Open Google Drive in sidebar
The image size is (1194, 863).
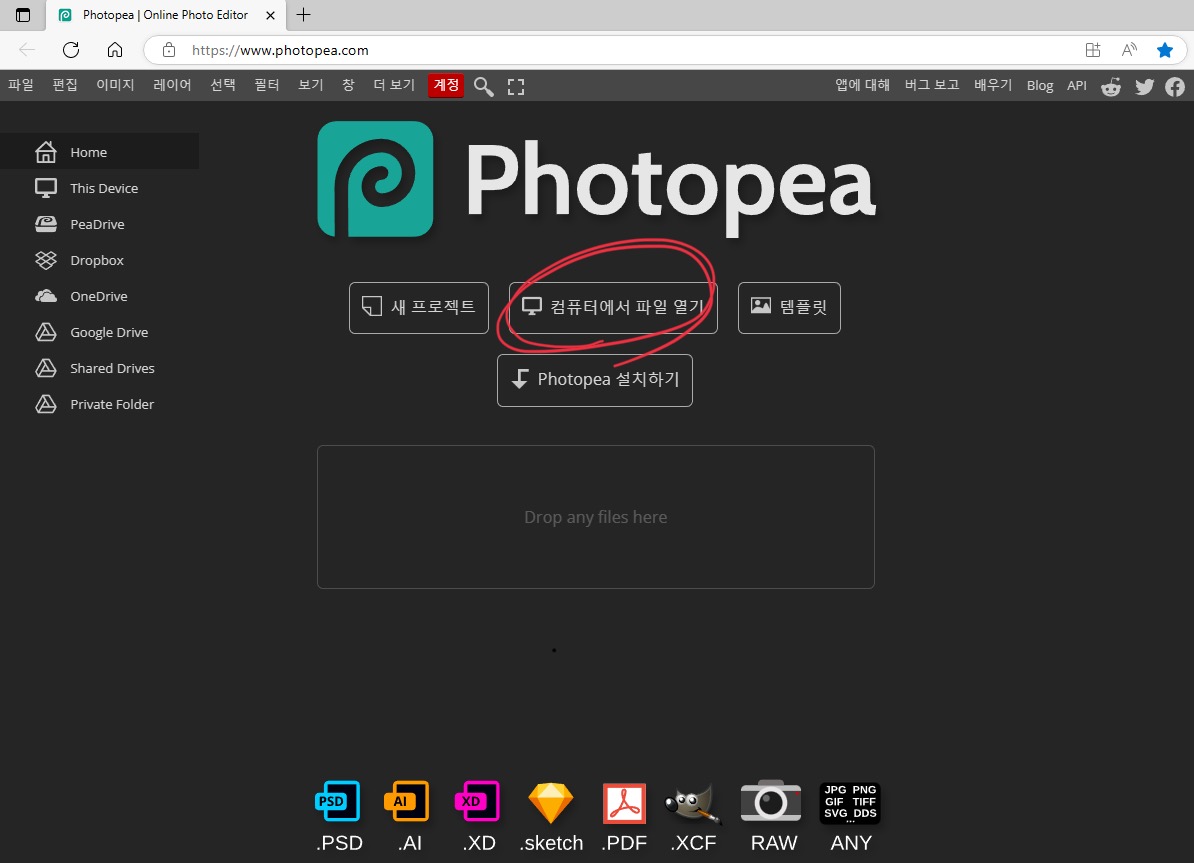point(100,332)
